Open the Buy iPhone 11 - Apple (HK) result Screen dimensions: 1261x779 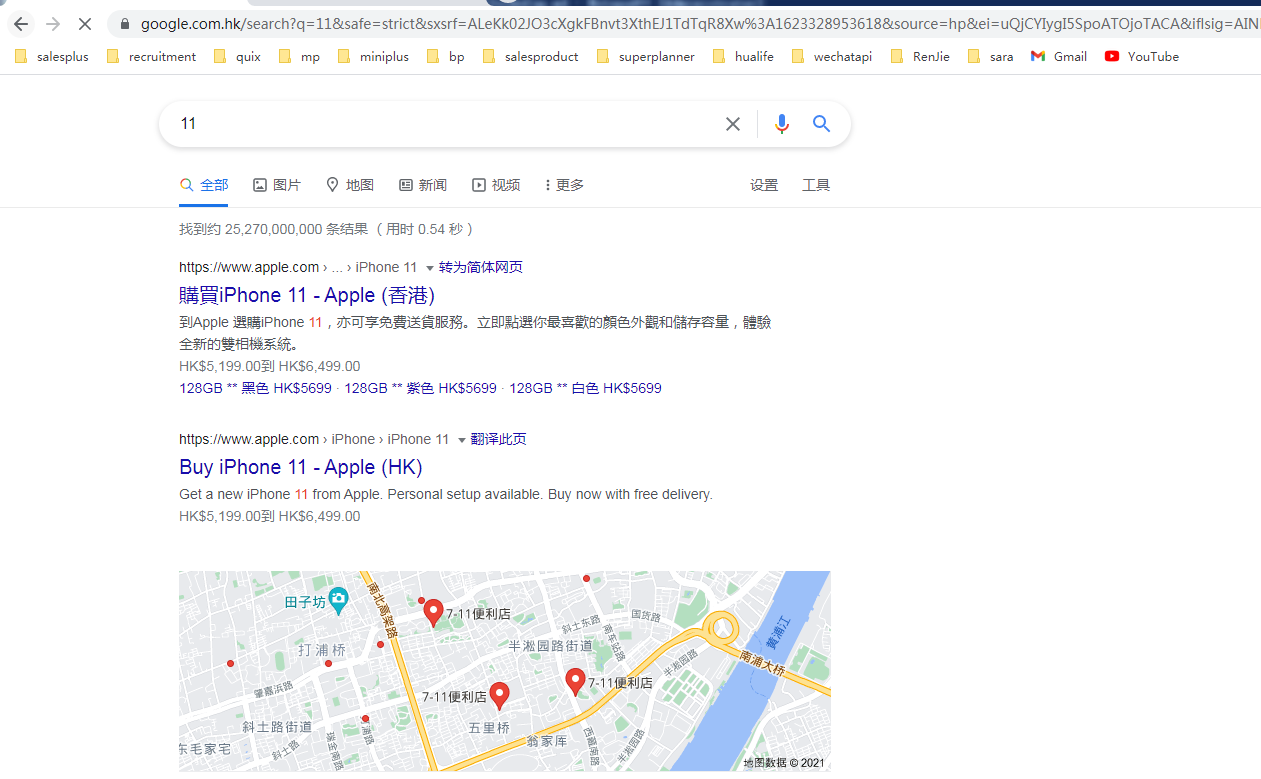[301, 467]
